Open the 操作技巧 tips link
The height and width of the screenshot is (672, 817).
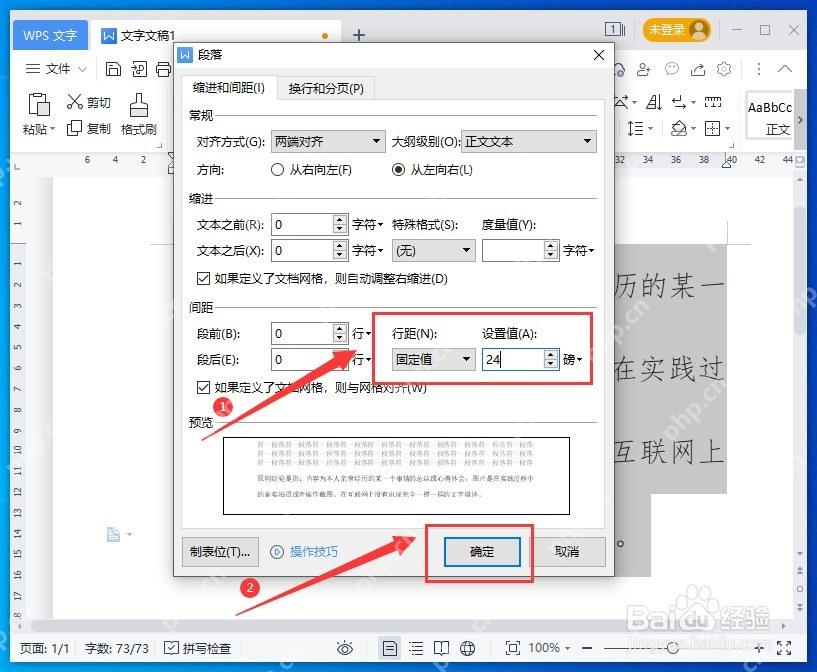pyautogui.click(x=304, y=552)
